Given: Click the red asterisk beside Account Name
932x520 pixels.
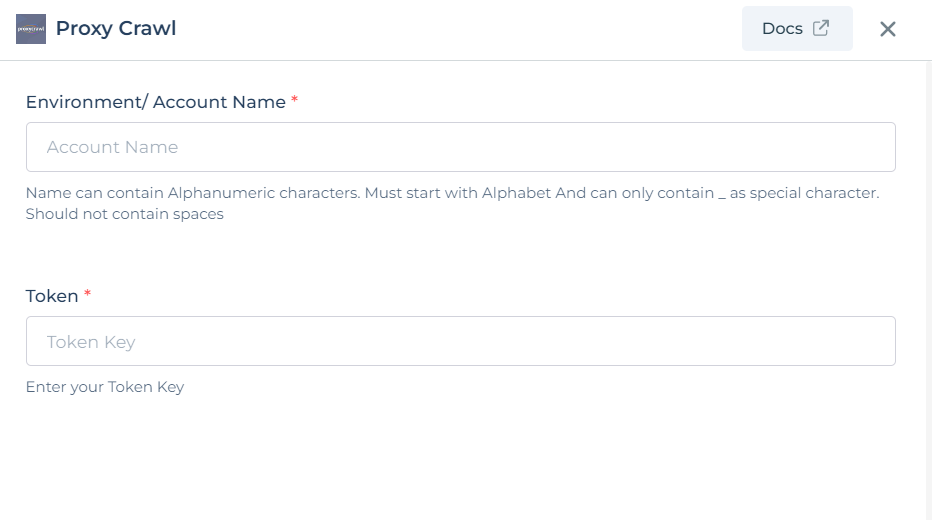Looking at the screenshot, I should click(x=294, y=100).
